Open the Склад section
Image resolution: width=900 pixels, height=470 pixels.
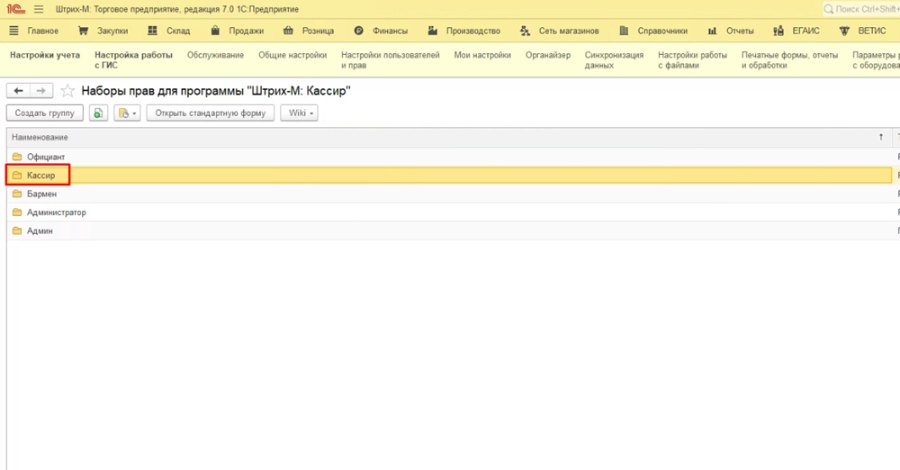tap(178, 30)
